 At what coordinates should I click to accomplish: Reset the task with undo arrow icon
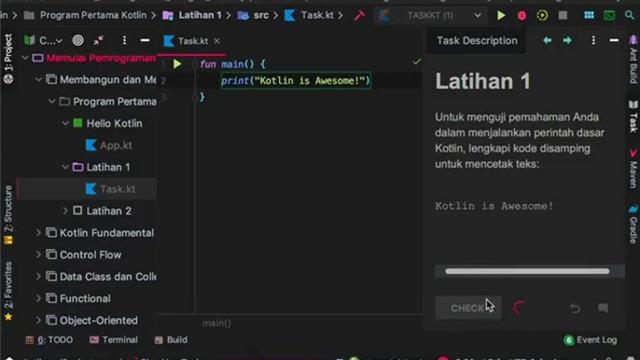(575, 308)
